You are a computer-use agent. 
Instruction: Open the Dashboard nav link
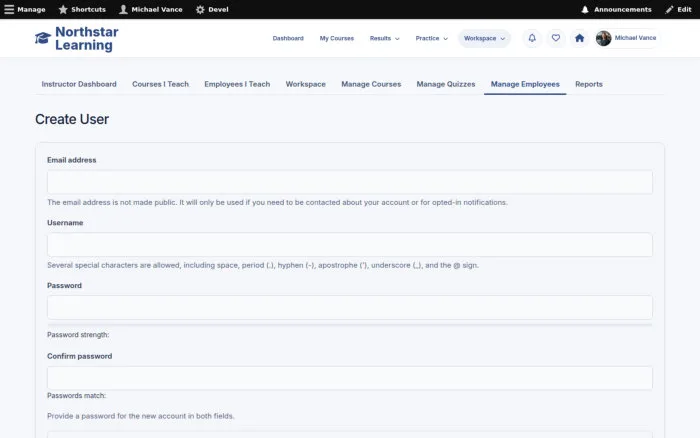coord(288,38)
